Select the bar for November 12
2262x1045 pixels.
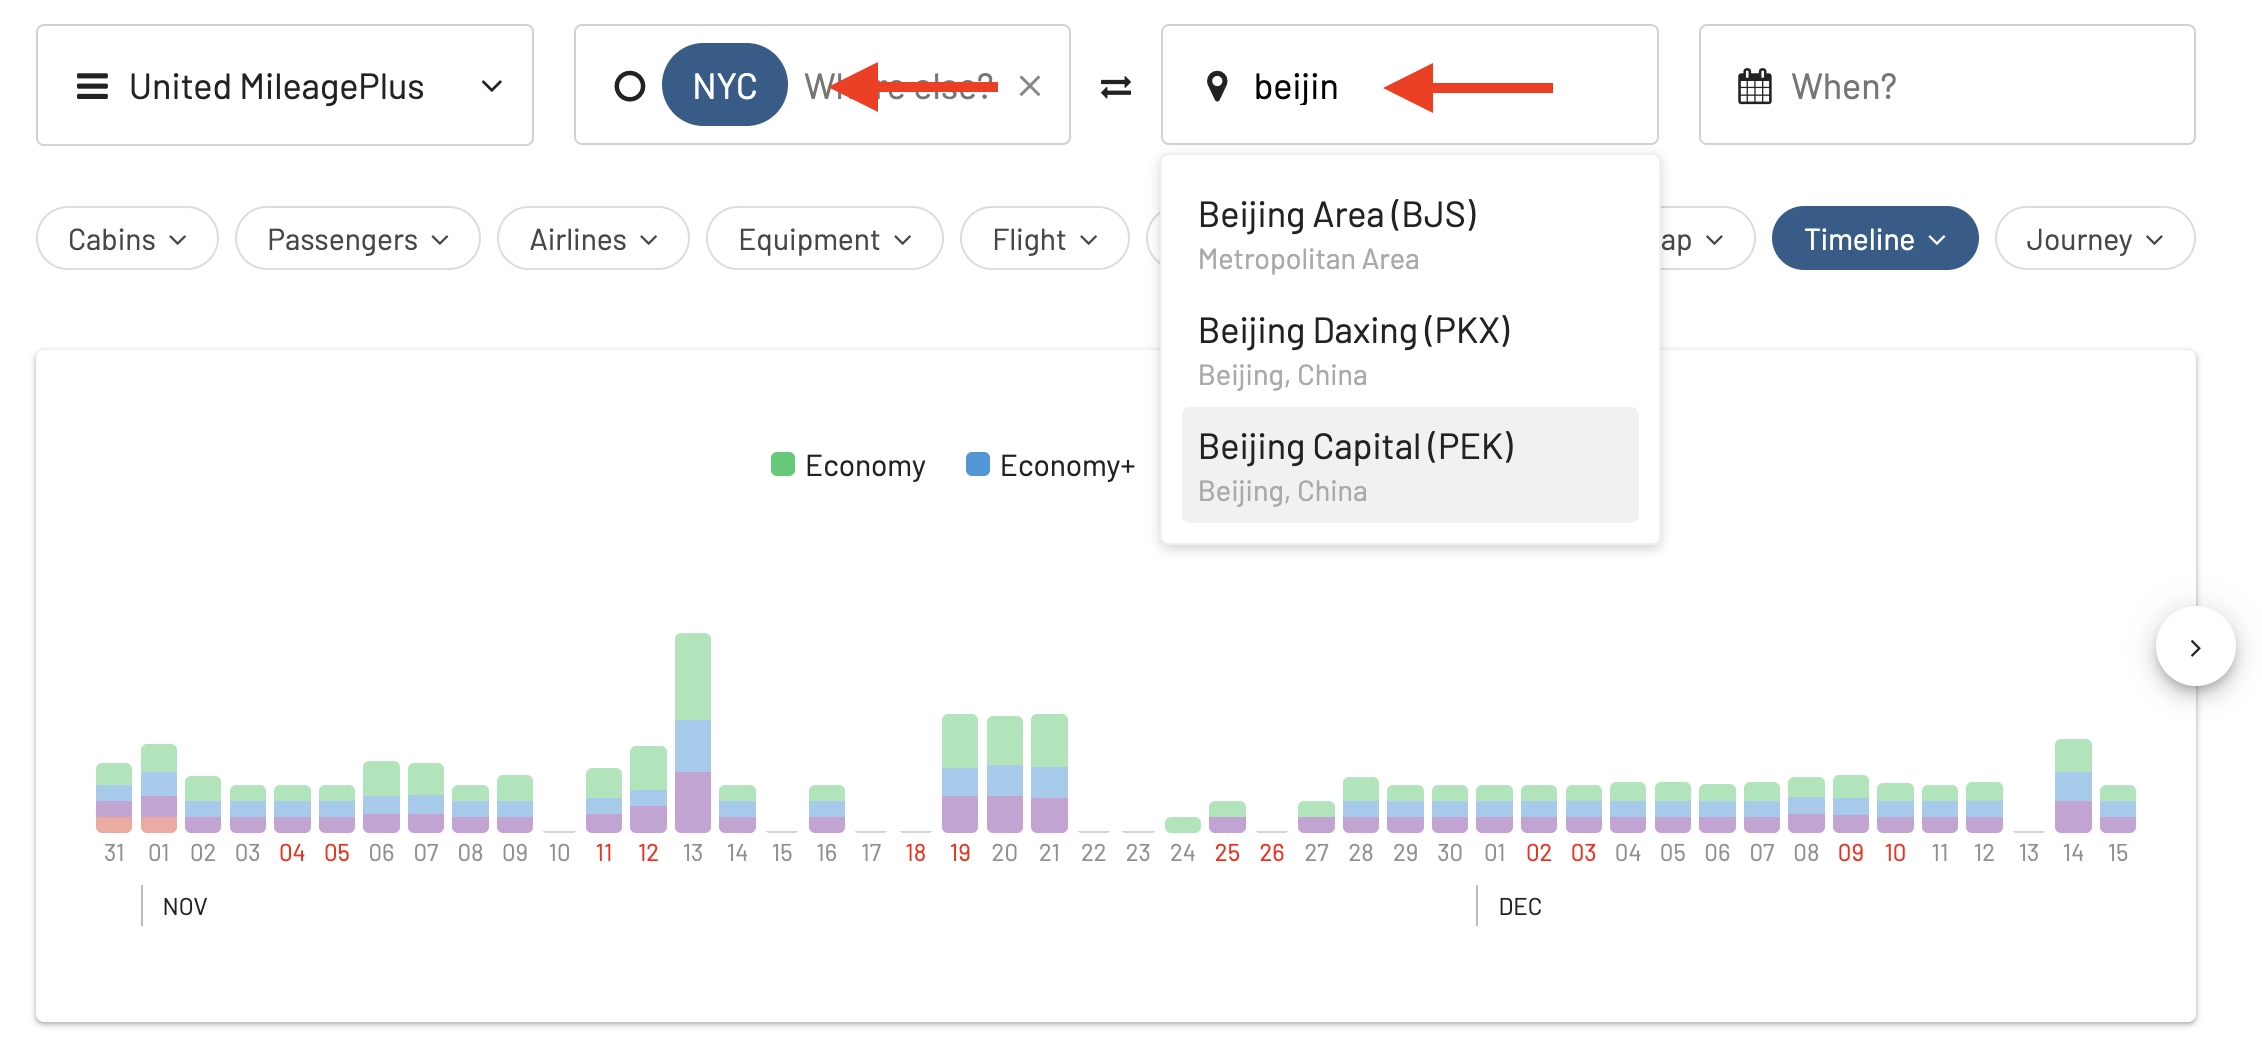648,790
